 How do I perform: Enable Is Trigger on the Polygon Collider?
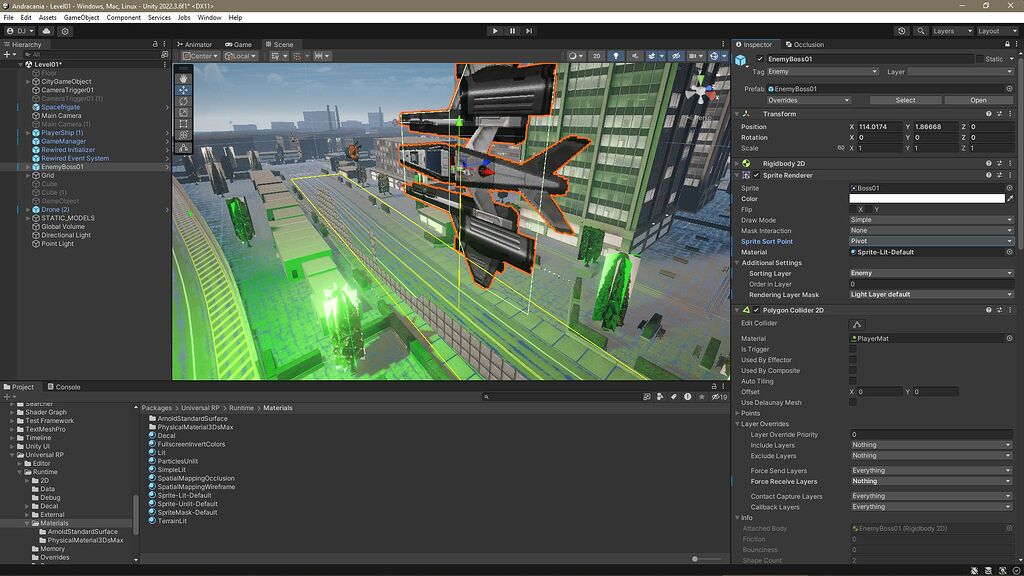(853, 349)
